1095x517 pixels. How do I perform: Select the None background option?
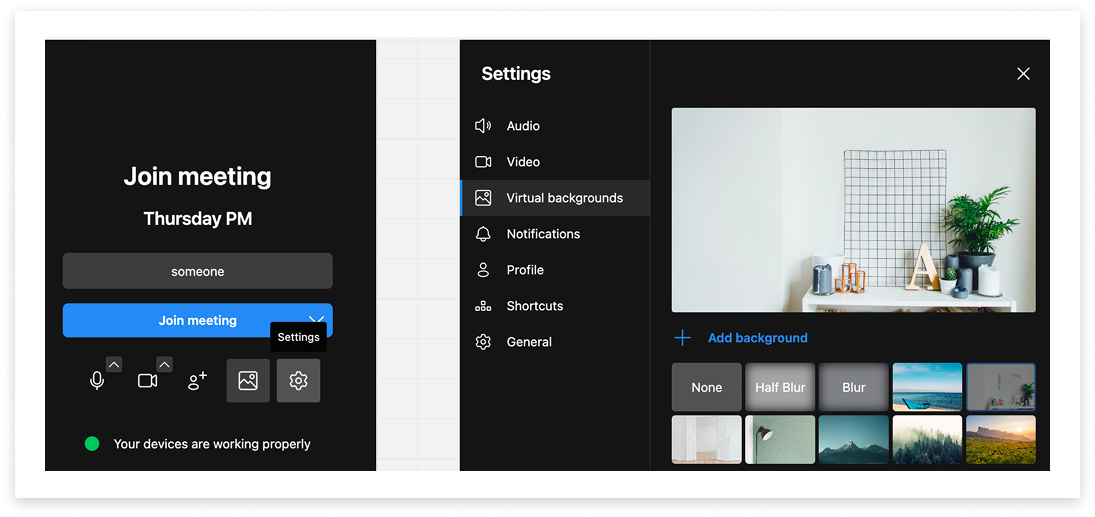point(707,387)
